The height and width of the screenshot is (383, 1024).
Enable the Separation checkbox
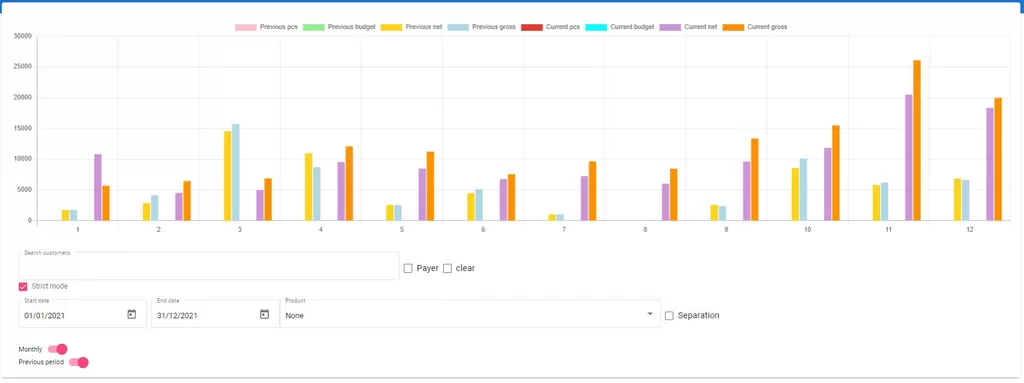tap(669, 316)
